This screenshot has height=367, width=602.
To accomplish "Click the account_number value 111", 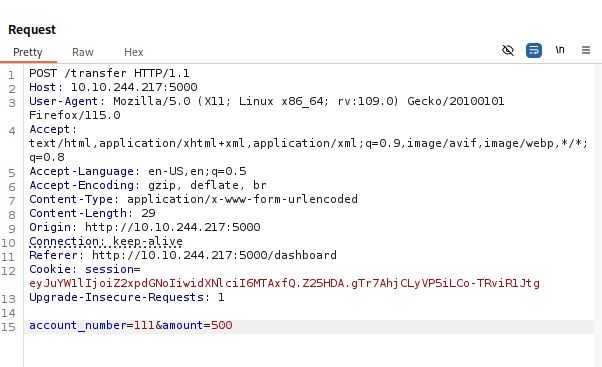I will click(x=144, y=325).
